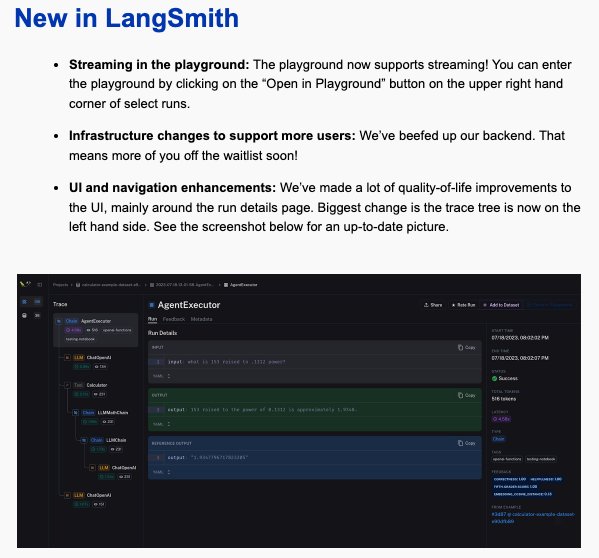Click the input line about 153 raised
599x558 pixels.
point(227,362)
